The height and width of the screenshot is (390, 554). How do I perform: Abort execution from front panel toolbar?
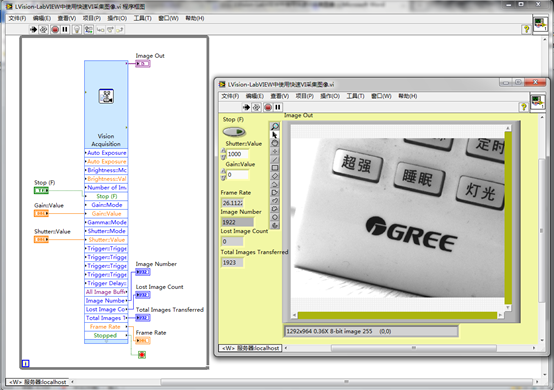click(268, 107)
